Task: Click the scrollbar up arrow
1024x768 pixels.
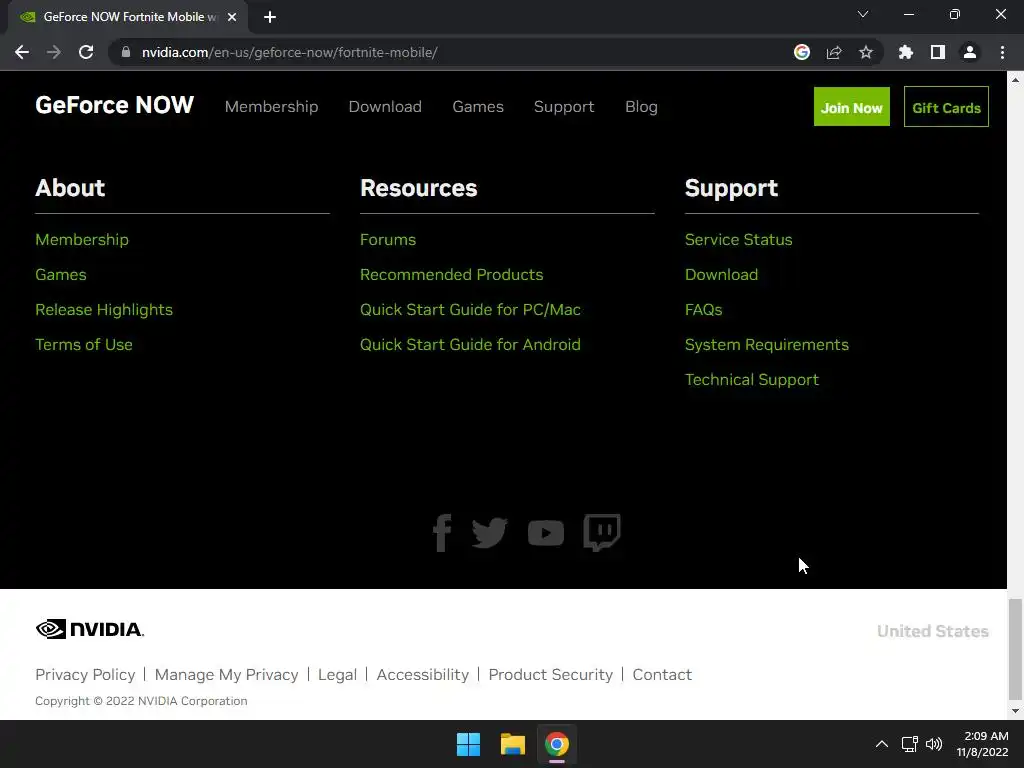Action: tap(1015, 80)
